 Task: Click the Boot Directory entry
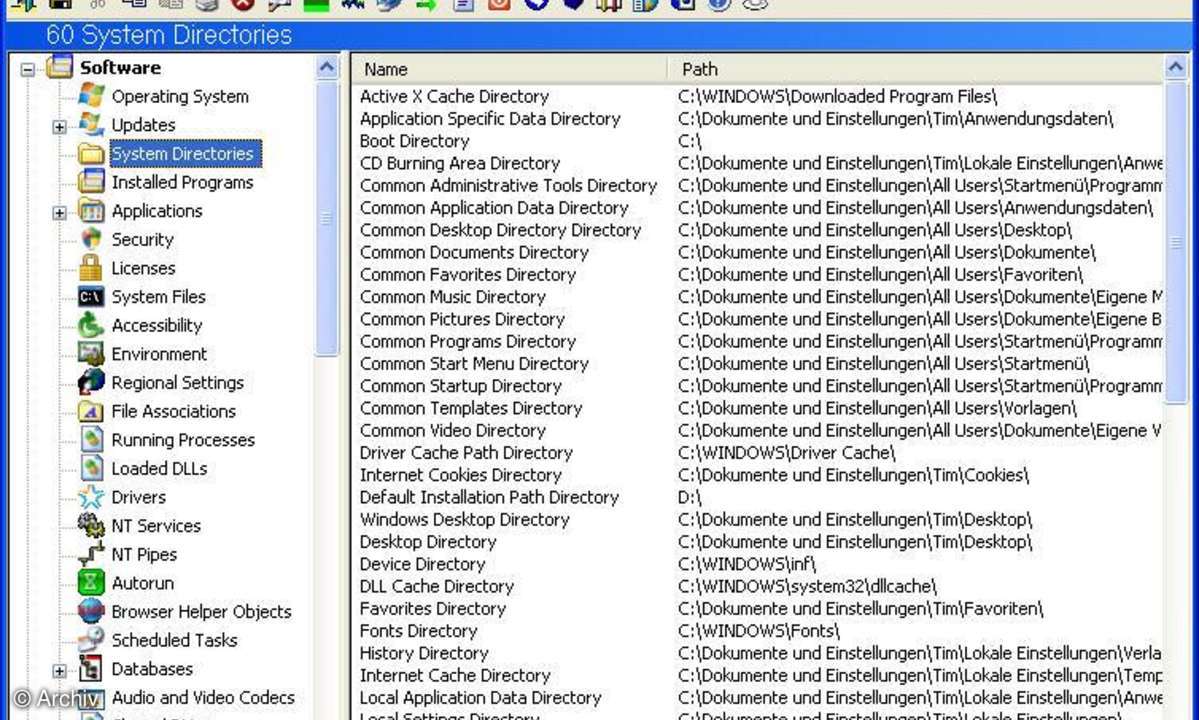click(414, 141)
